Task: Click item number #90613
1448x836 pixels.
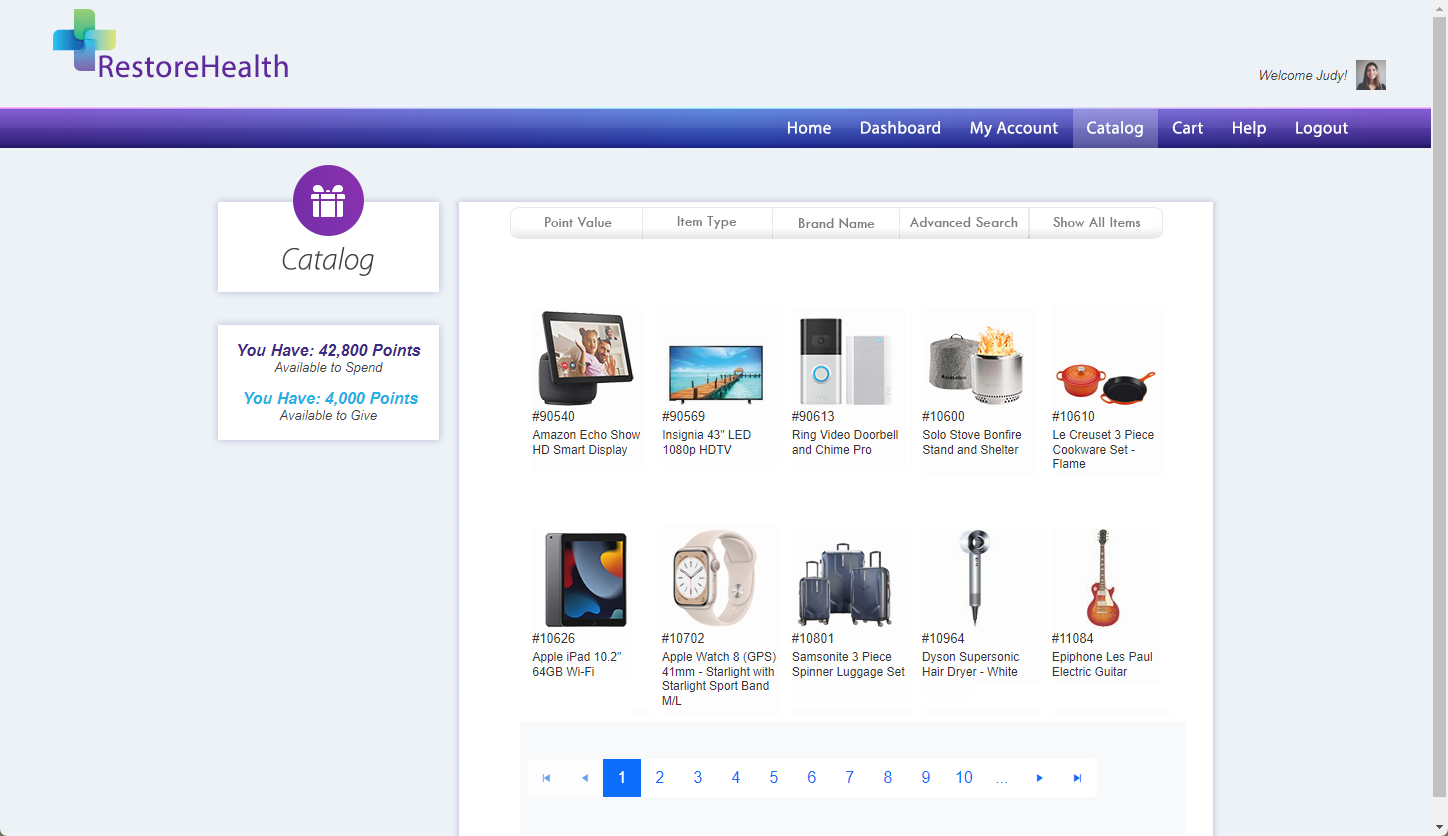Action: tap(813, 417)
